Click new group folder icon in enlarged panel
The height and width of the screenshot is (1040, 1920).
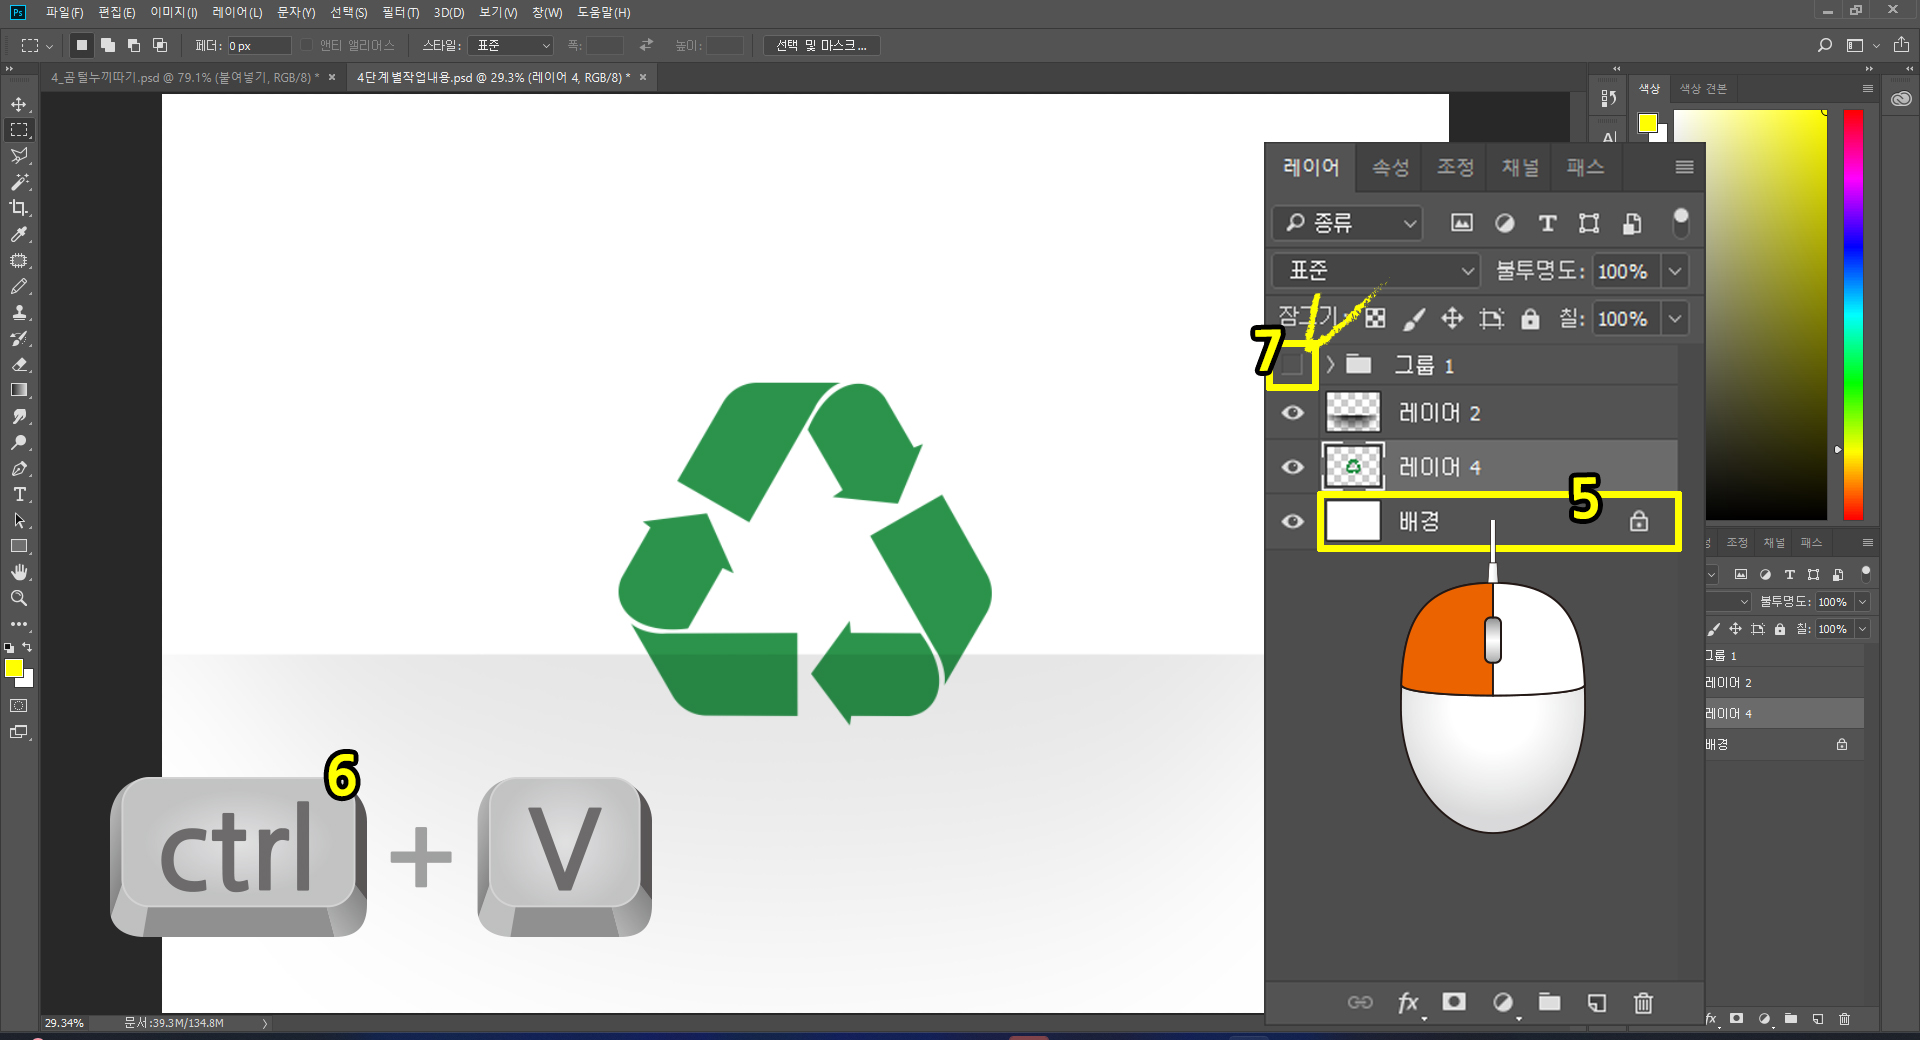tap(1549, 1002)
